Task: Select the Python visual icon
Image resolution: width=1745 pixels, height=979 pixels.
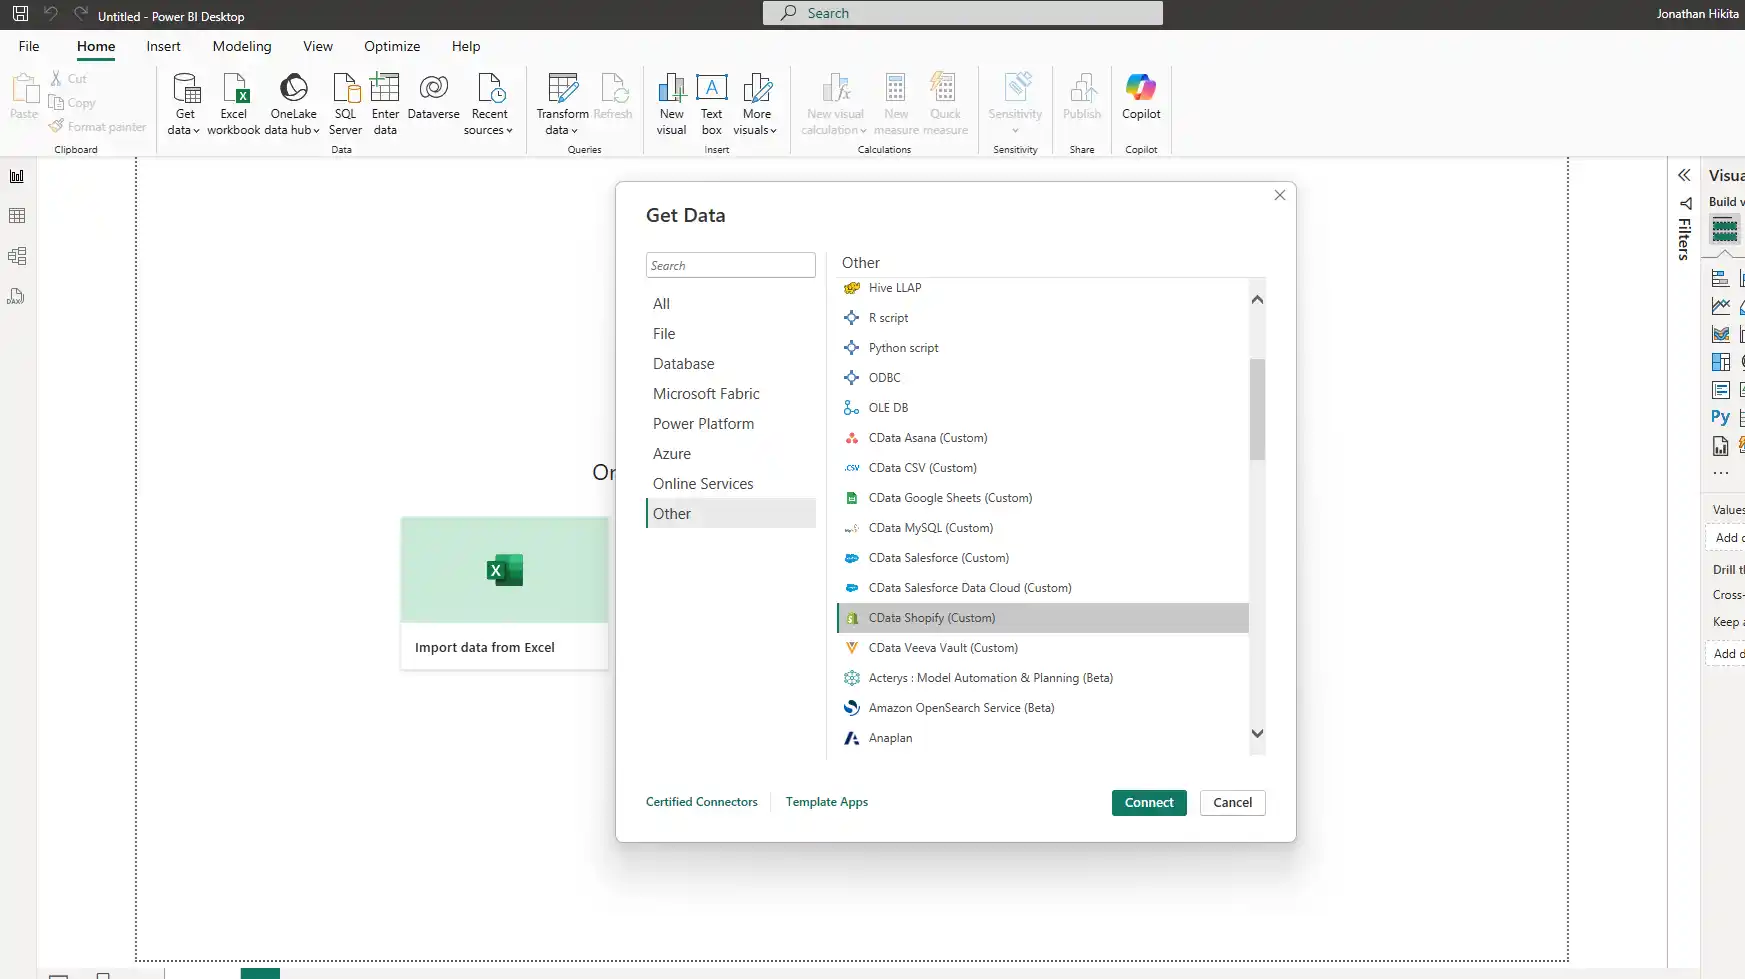Action: click(1720, 417)
